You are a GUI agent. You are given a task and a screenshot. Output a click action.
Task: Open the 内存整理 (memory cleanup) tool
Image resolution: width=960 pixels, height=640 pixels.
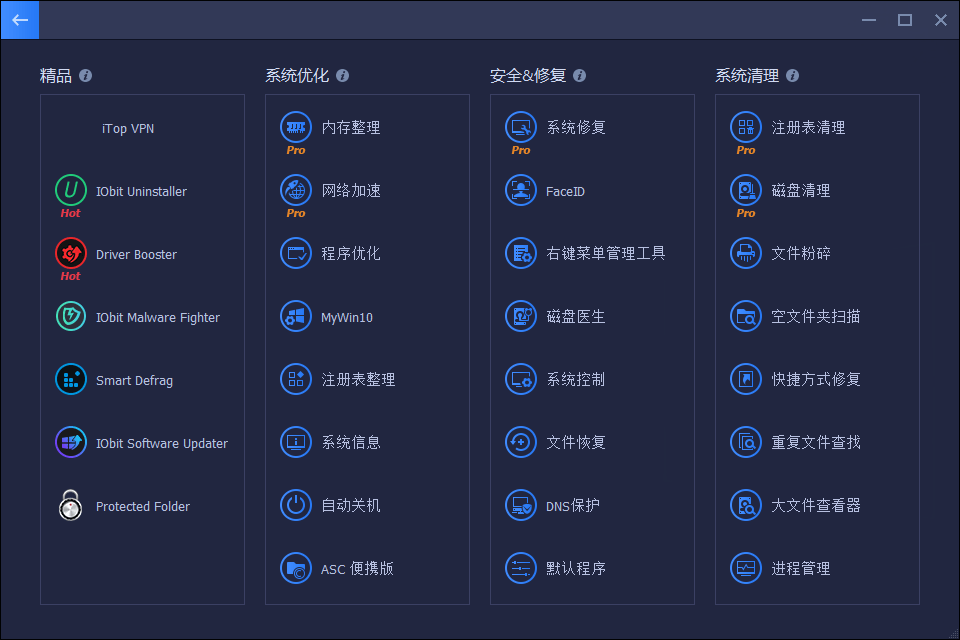(x=340, y=127)
